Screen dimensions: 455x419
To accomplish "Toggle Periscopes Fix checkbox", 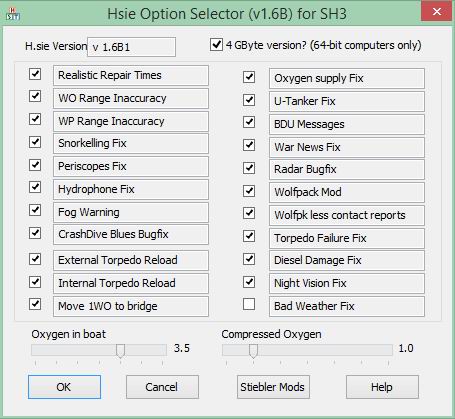I will (35, 165).
